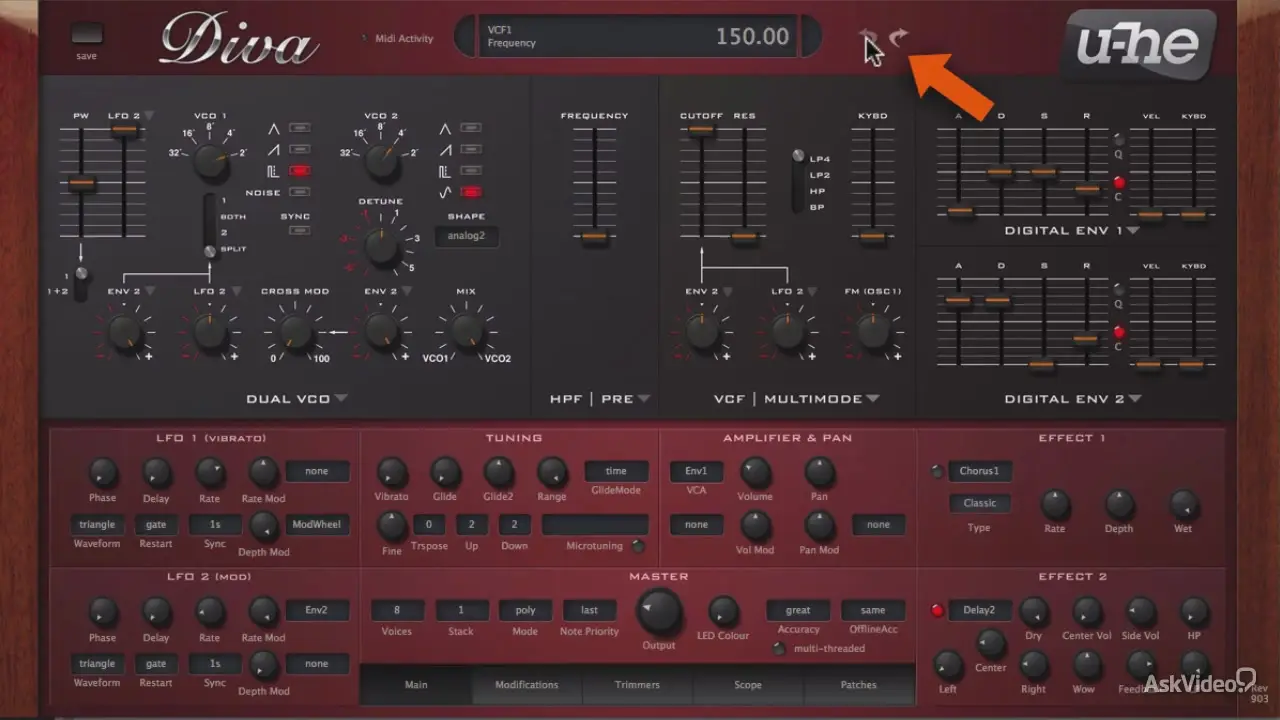
Task: Click the Effect 1 Depth knob
Action: pyautogui.click(x=1119, y=504)
